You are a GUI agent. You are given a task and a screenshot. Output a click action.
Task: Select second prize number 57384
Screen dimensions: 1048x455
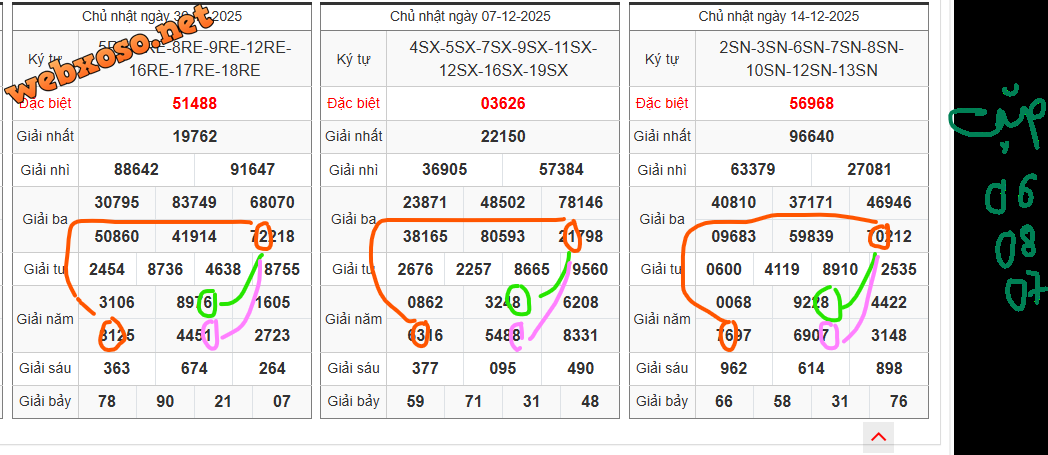[x=559, y=169]
